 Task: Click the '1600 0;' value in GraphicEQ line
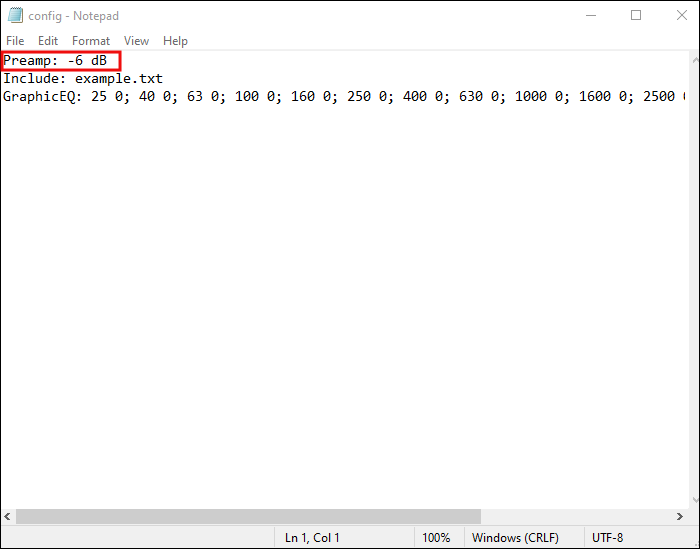click(606, 96)
